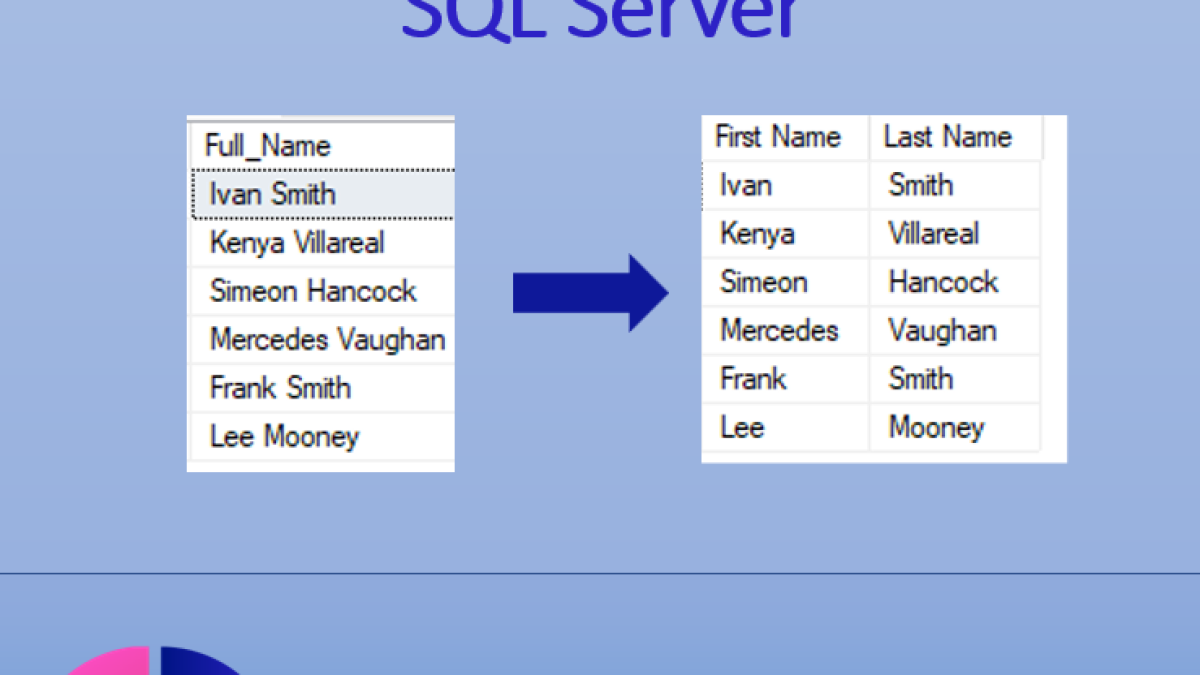Select the Kenya Villareal row

(x=297, y=243)
